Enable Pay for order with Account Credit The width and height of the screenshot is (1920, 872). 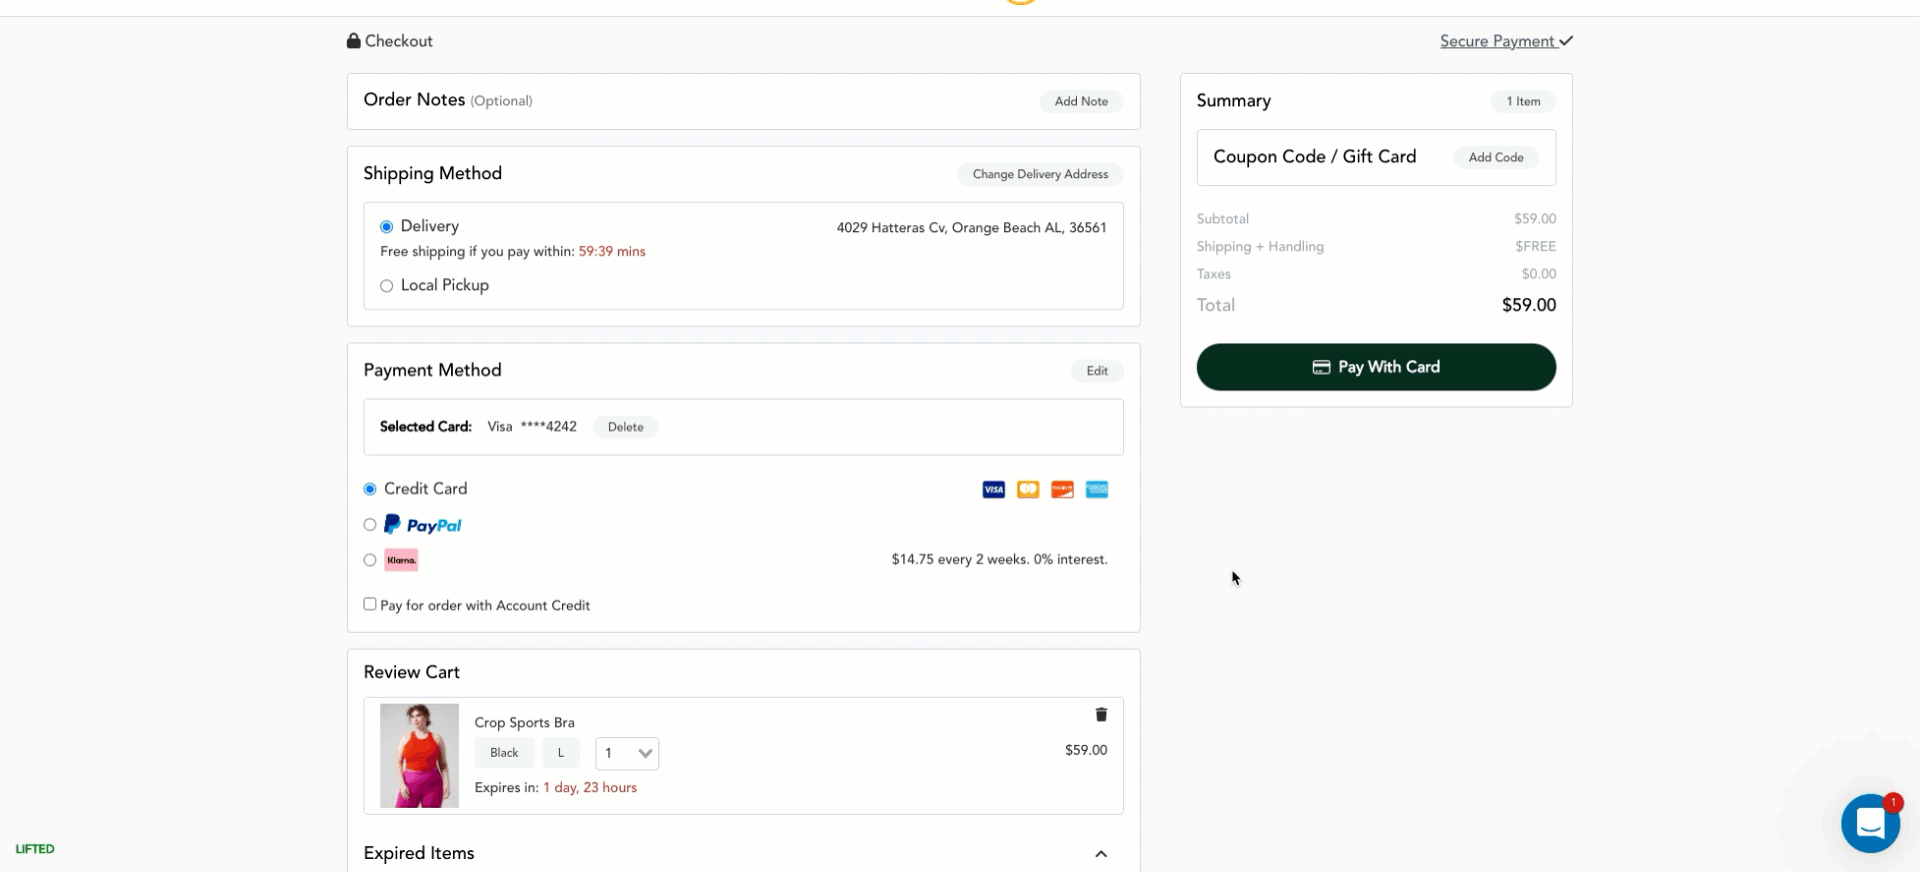click(x=370, y=604)
